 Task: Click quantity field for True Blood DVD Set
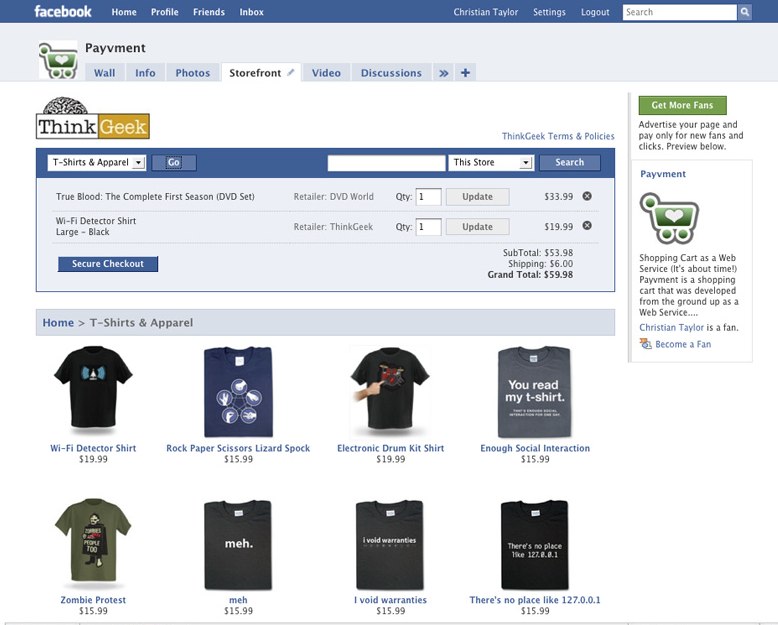click(428, 196)
